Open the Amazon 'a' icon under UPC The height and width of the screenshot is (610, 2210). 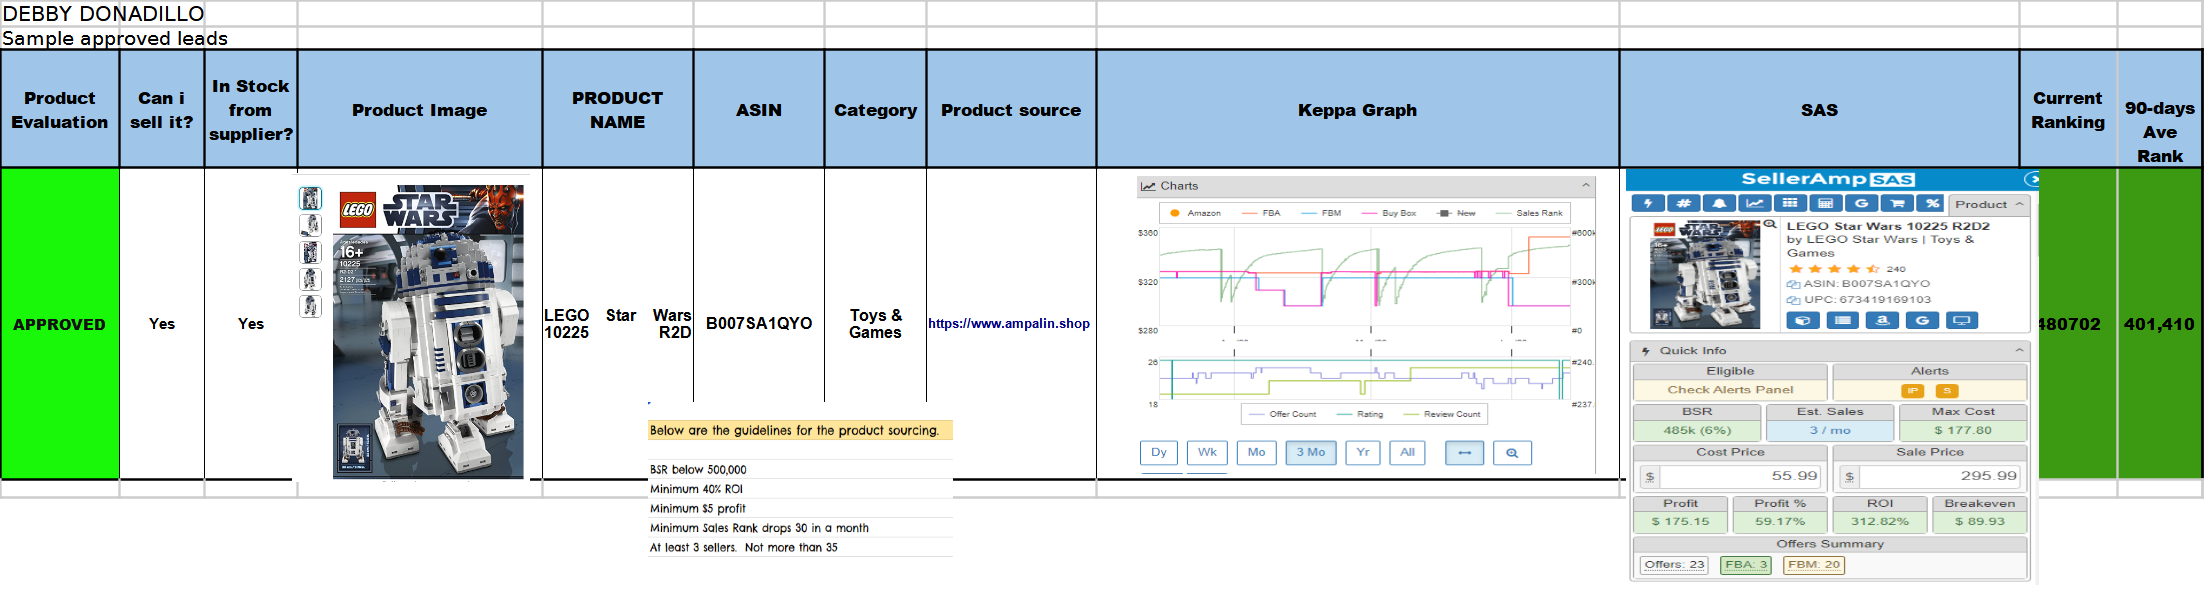point(1882,321)
